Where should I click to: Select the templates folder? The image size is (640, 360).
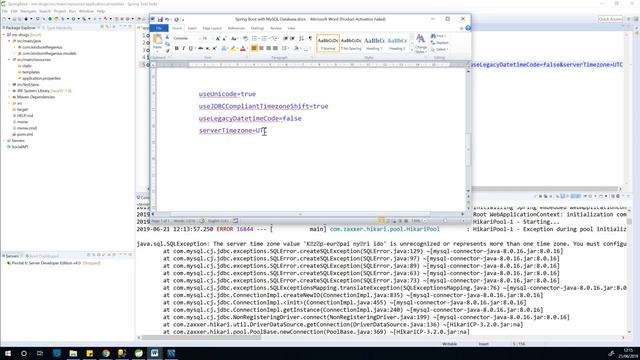31,72
